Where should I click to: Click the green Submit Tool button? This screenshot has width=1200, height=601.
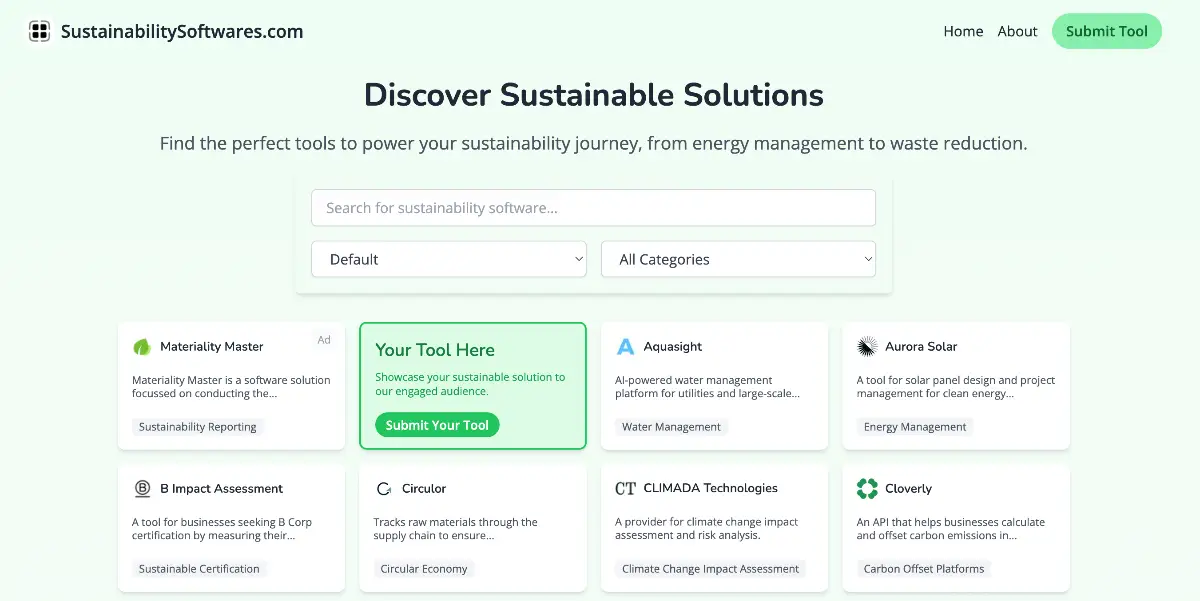[x=1107, y=31]
